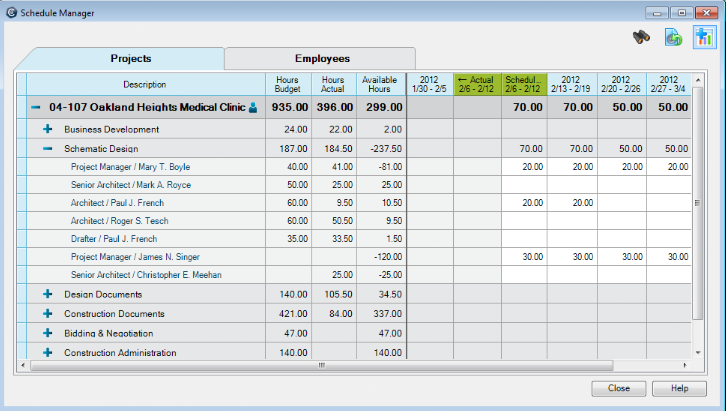Expand the Design Documents phase
Viewport: 726px width, 411px height.
[x=47, y=294]
